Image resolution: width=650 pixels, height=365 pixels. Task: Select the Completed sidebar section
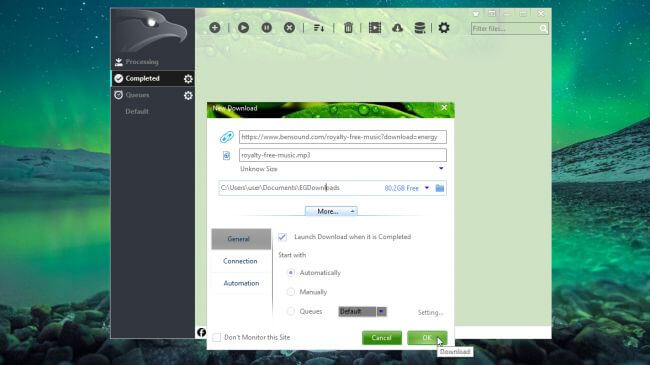[x=153, y=78]
